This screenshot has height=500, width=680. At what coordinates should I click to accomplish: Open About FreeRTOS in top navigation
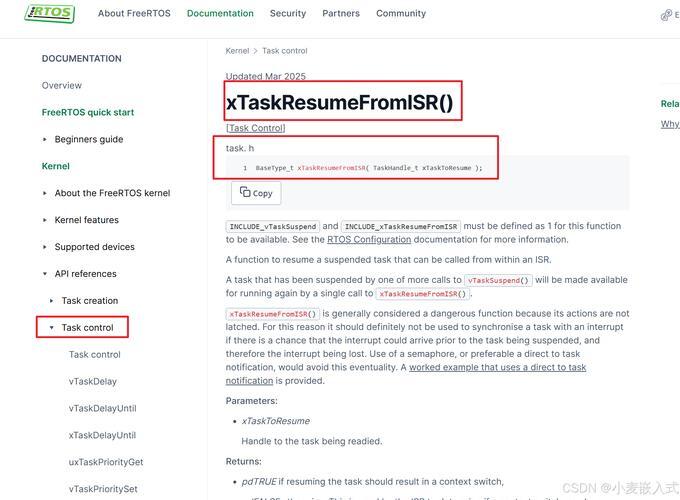coord(134,13)
